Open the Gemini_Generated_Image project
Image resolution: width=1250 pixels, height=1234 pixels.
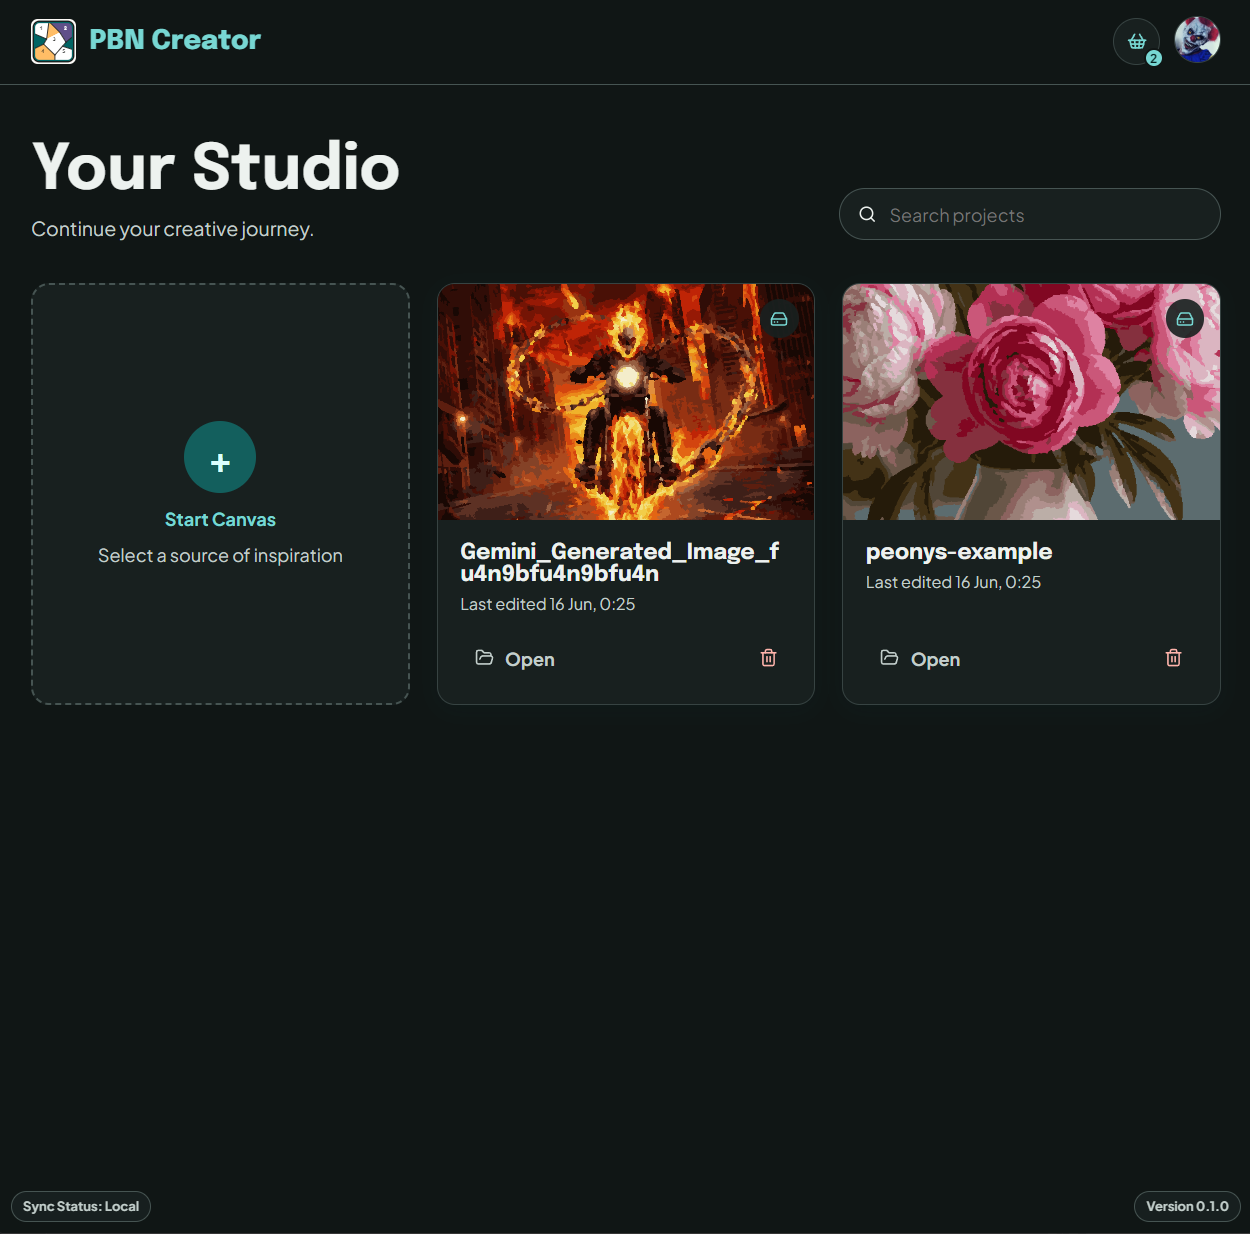pos(515,659)
